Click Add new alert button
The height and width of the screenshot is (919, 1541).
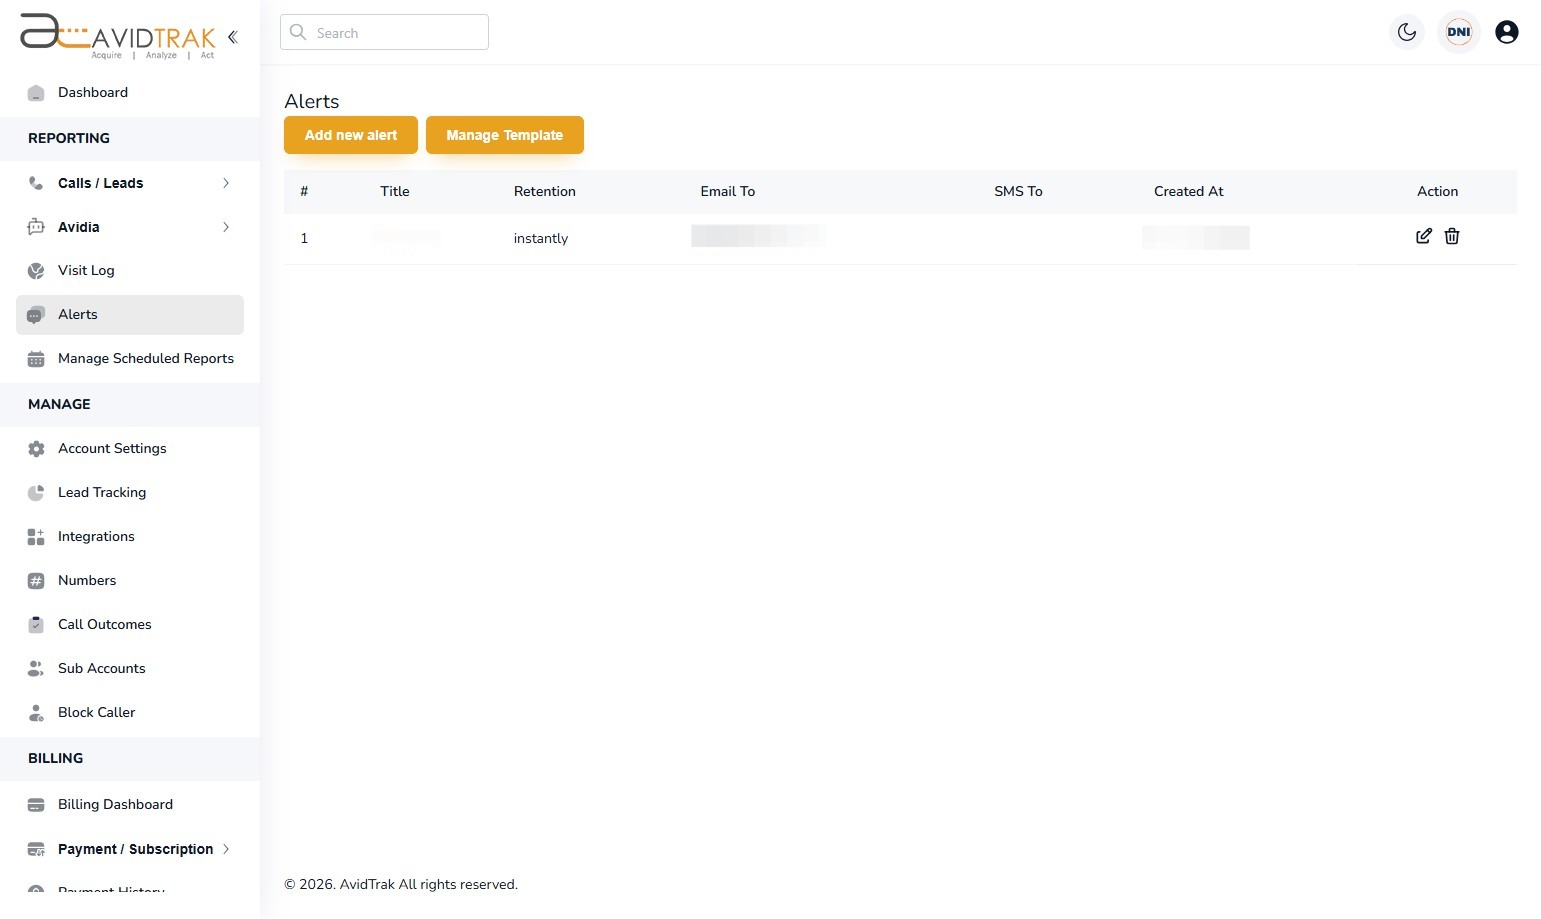[x=351, y=135]
